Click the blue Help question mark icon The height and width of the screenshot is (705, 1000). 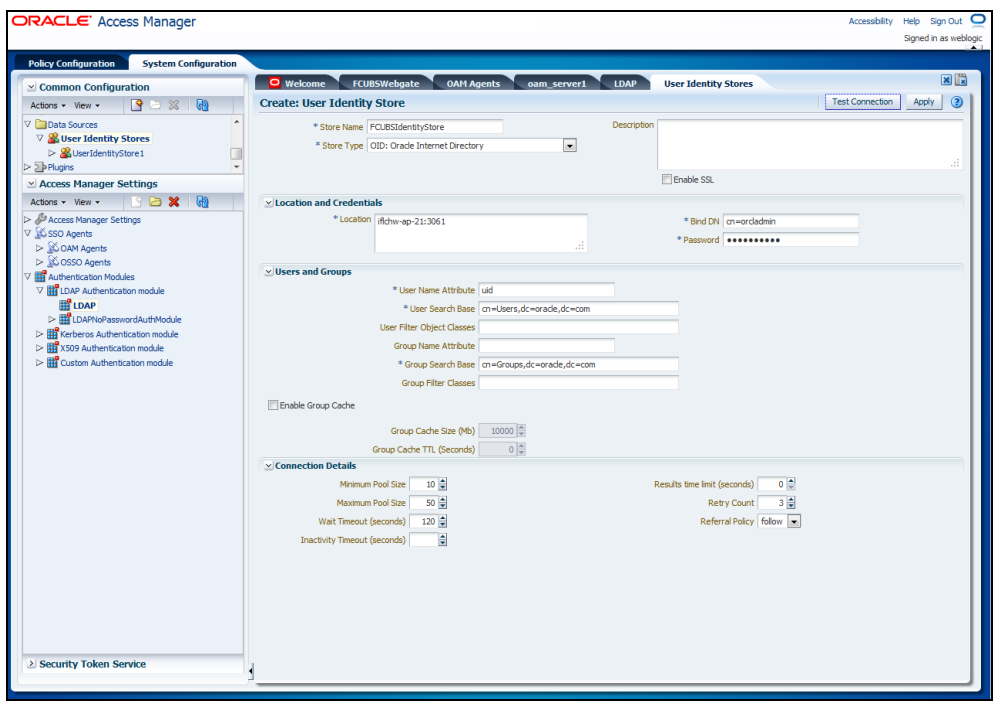pos(957,102)
